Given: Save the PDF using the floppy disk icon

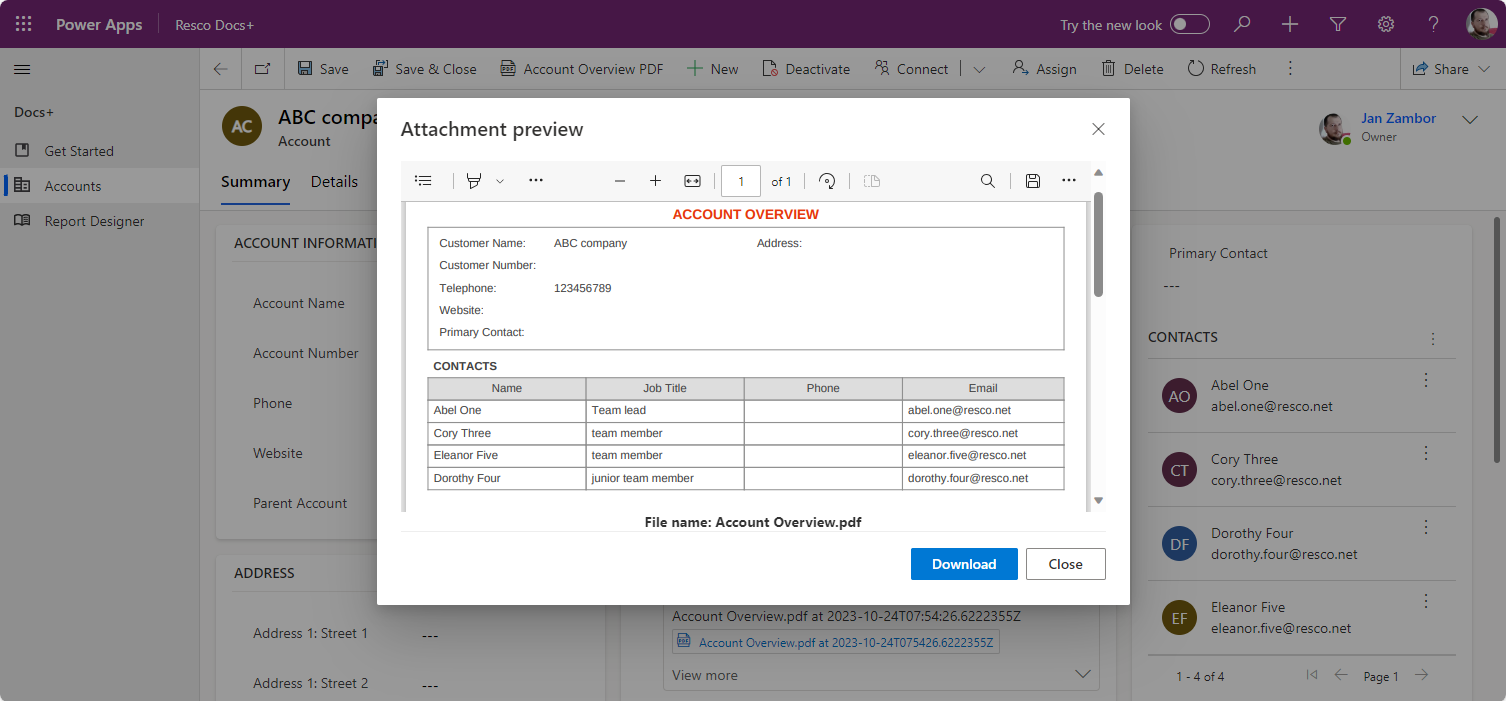Looking at the screenshot, I should point(1033,181).
